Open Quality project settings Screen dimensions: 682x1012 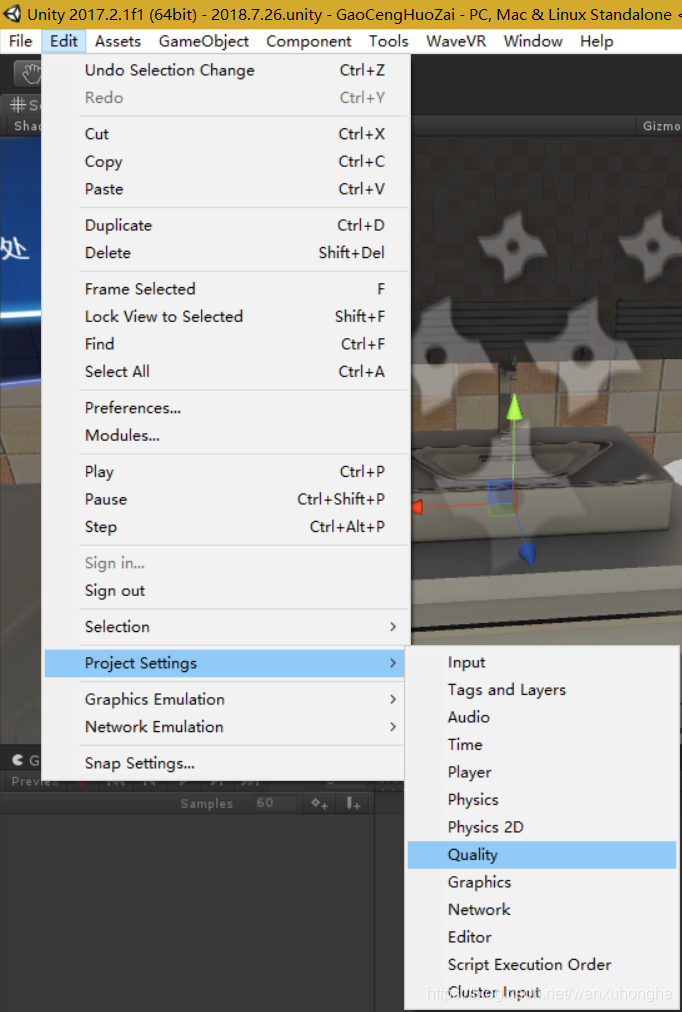point(541,855)
